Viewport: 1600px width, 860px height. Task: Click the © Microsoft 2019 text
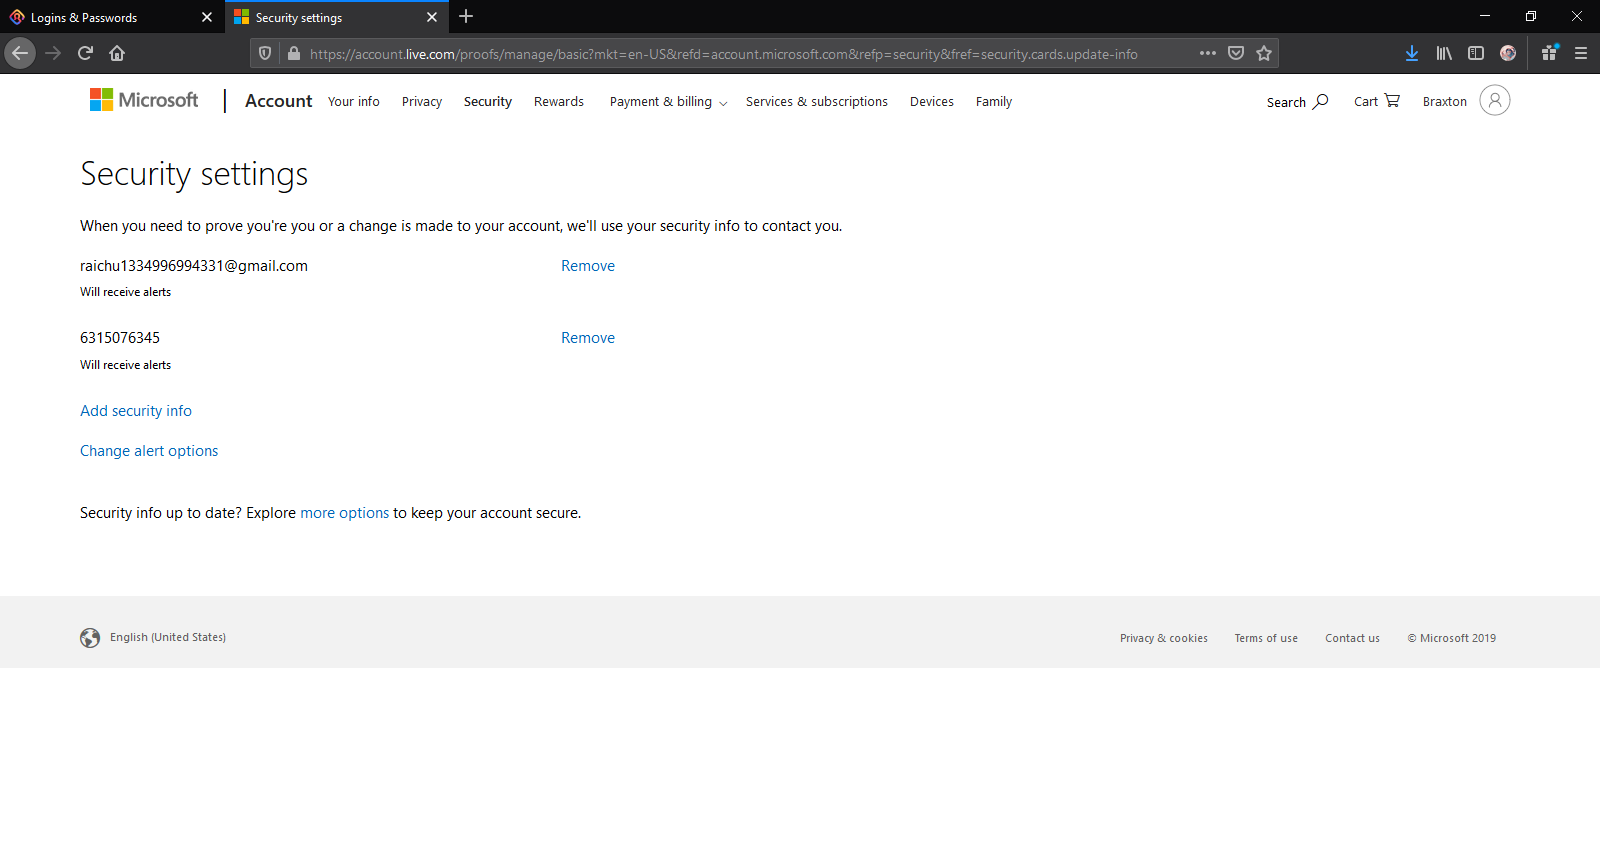[x=1452, y=638]
